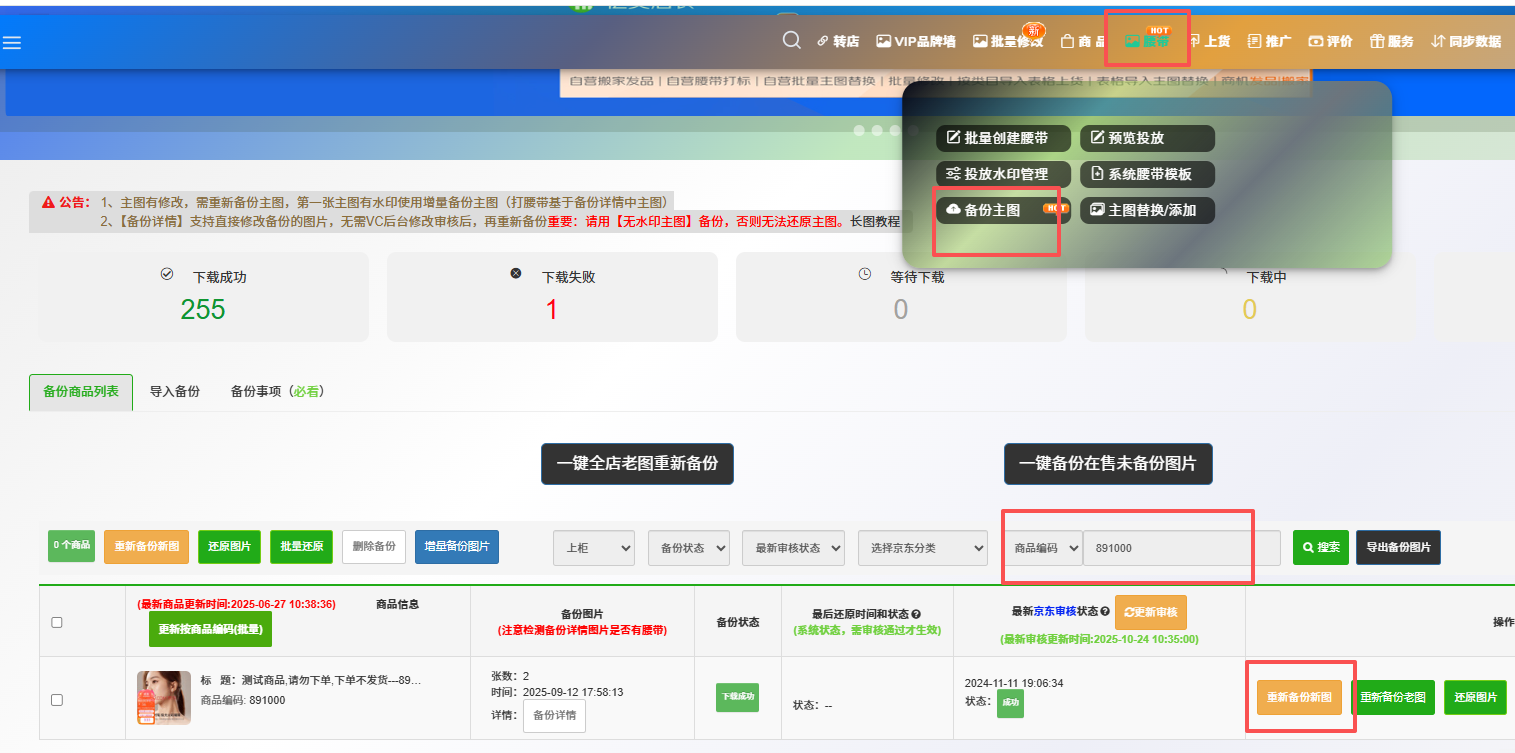Screen dimensions: 1515x753
Task: Open the hamburger menu icon
Action: [x=12, y=42]
